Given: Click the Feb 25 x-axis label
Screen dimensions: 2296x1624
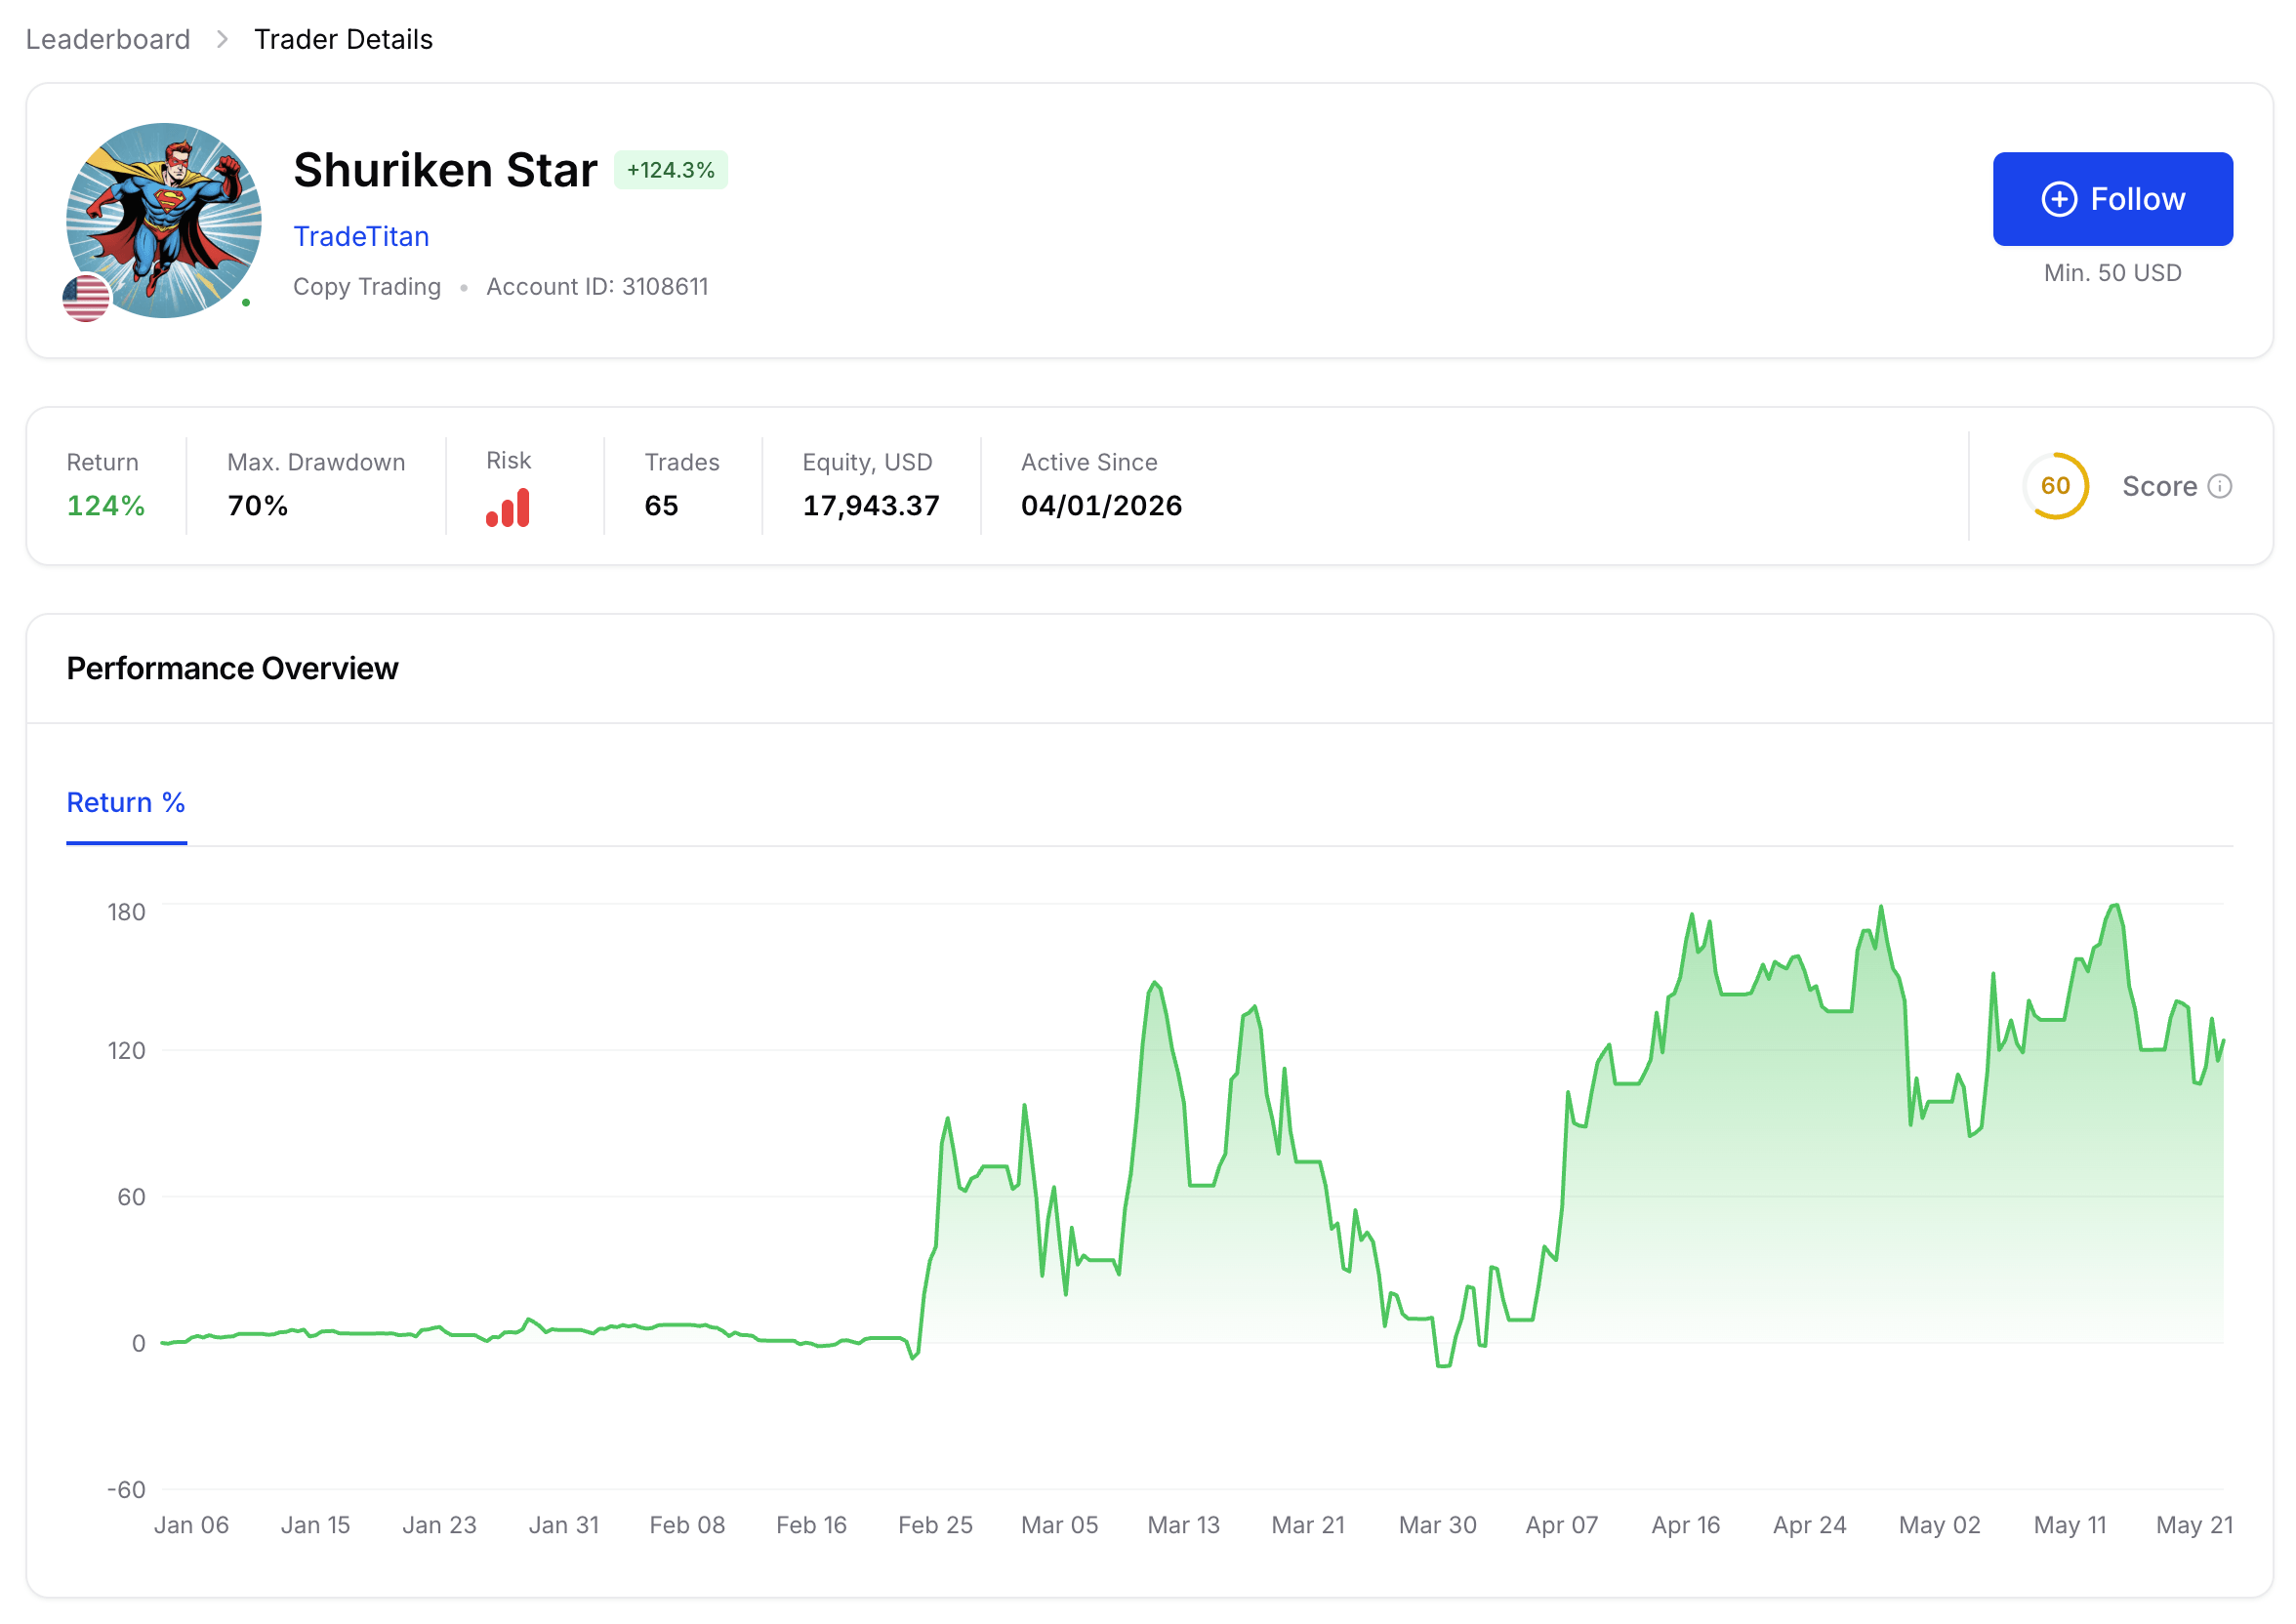Looking at the screenshot, I should [x=935, y=1525].
